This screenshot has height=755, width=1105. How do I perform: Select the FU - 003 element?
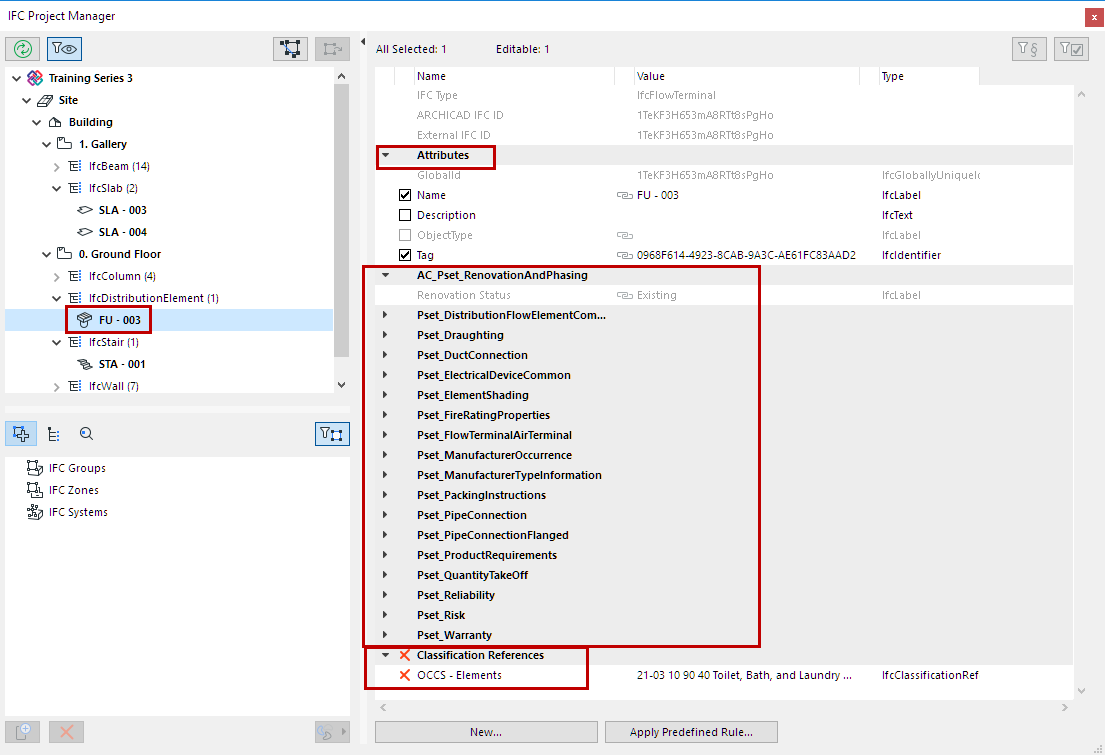(x=120, y=320)
